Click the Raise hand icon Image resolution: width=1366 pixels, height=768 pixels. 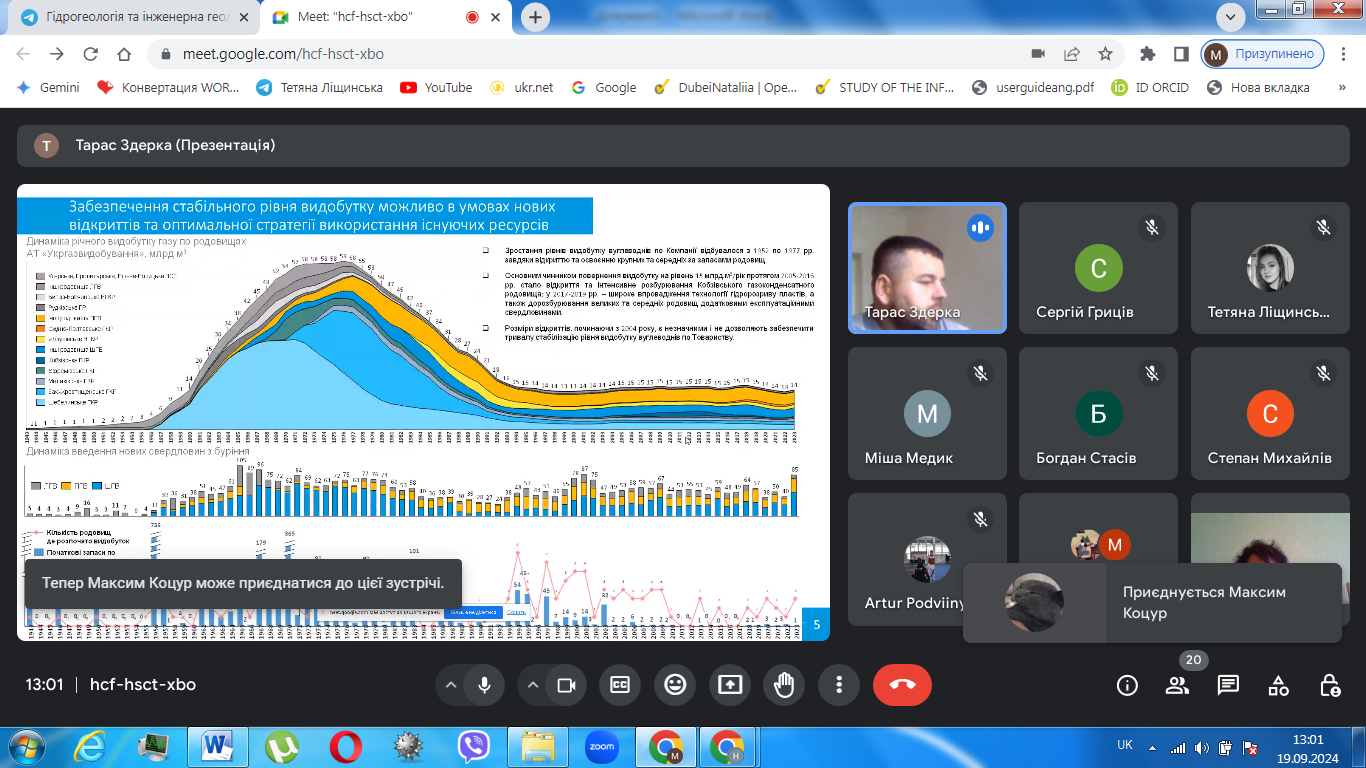784,685
